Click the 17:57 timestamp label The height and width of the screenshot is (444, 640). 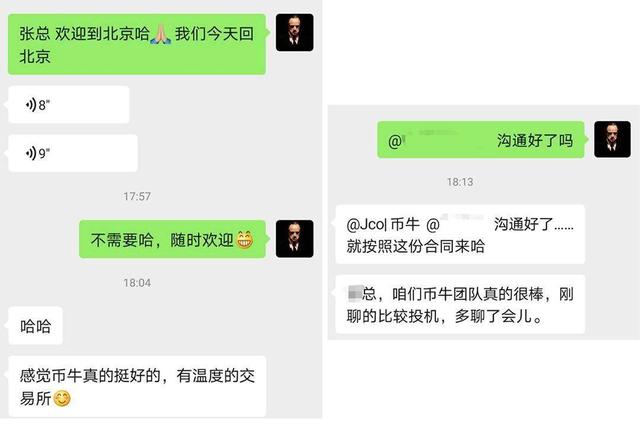[137, 196]
